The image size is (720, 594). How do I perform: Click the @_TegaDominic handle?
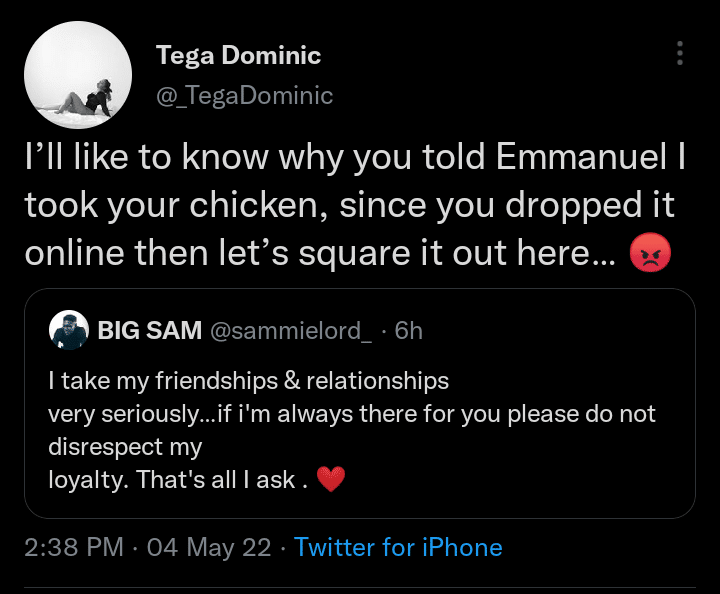(x=245, y=96)
